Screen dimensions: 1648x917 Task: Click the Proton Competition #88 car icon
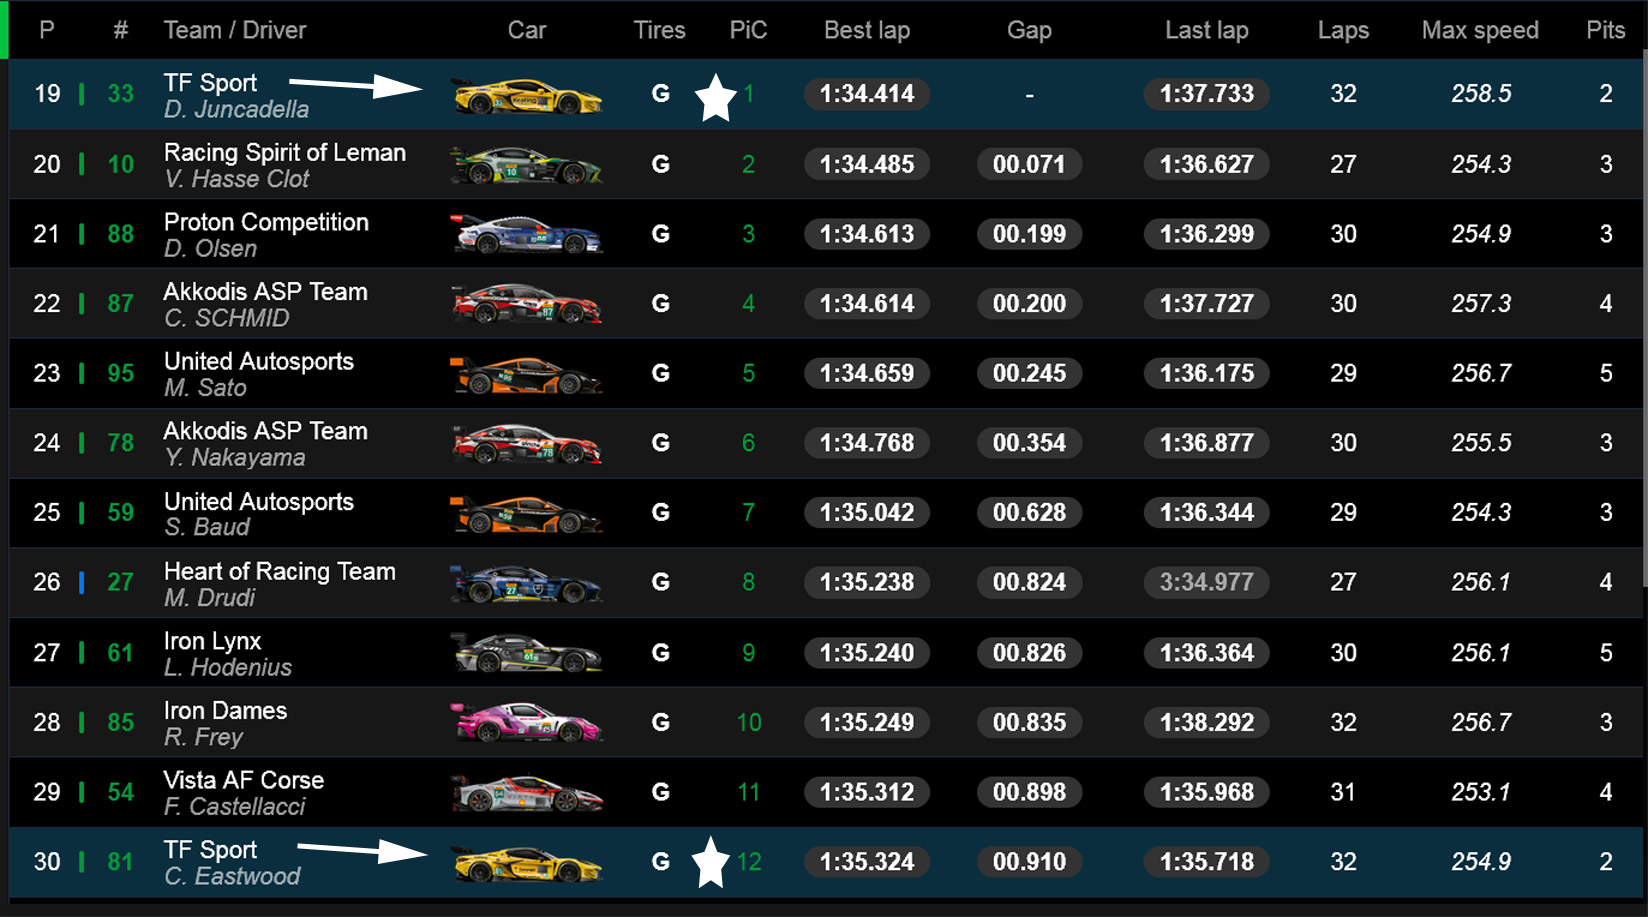click(527, 235)
